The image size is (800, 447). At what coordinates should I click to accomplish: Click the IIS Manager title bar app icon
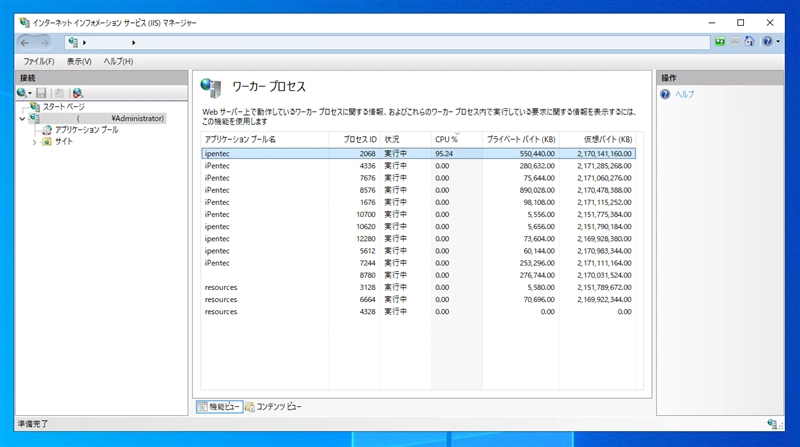click(x=24, y=22)
